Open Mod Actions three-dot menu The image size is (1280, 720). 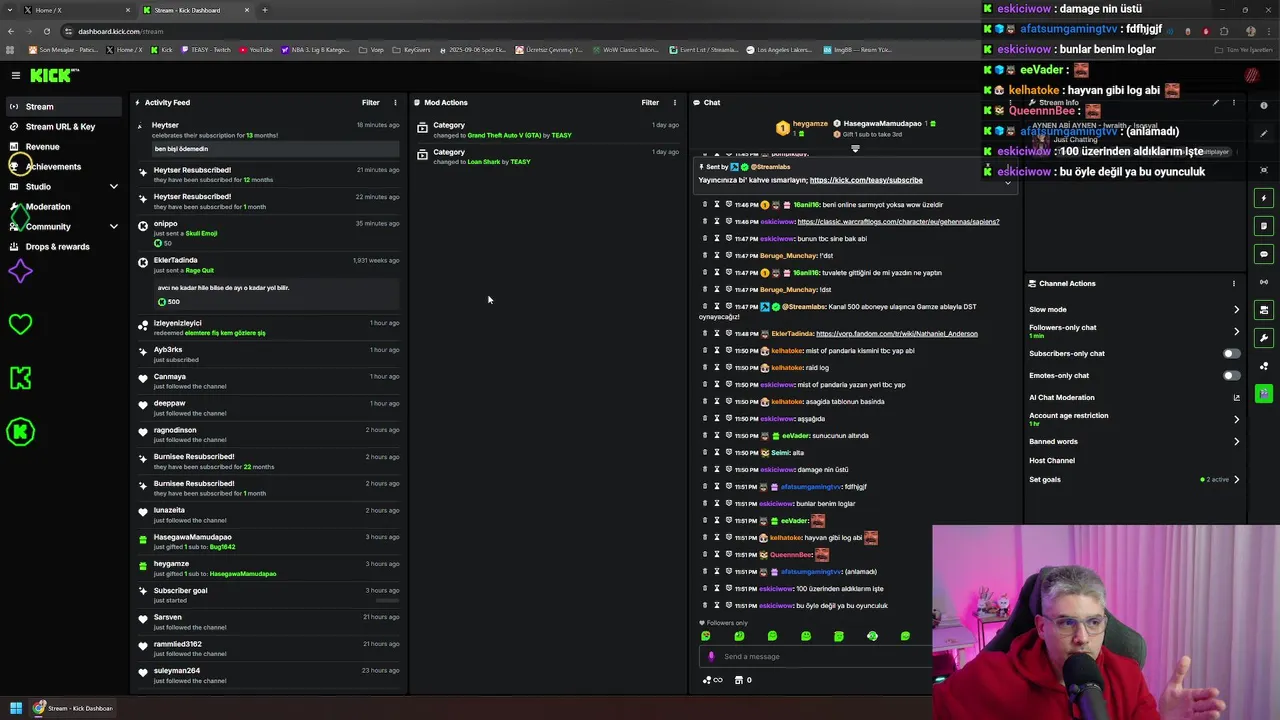(x=674, y=102)
